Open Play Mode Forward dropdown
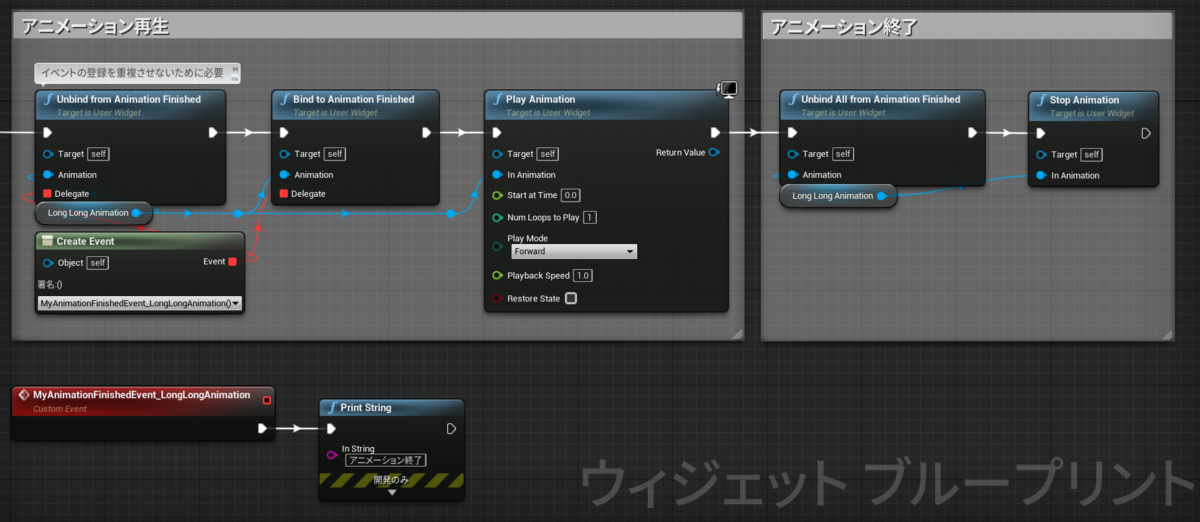 [574, 252]
